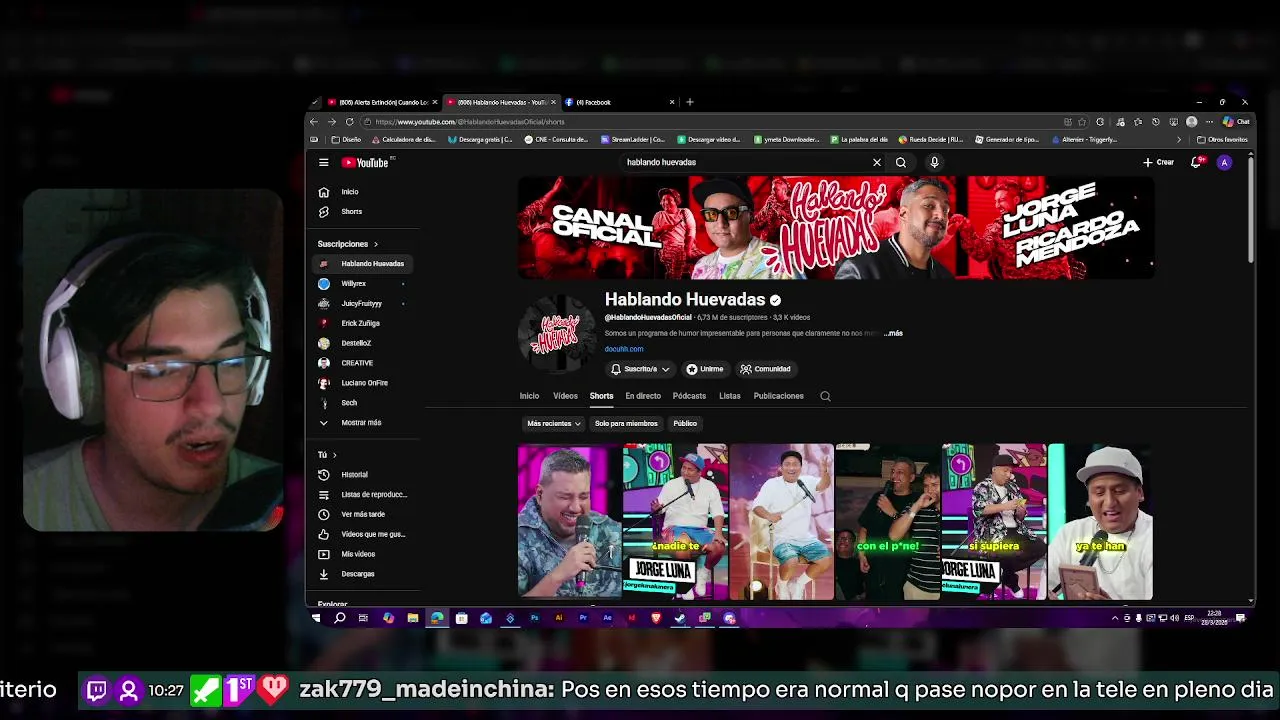Reload the page
The image size is (1280, 720).
349,122
